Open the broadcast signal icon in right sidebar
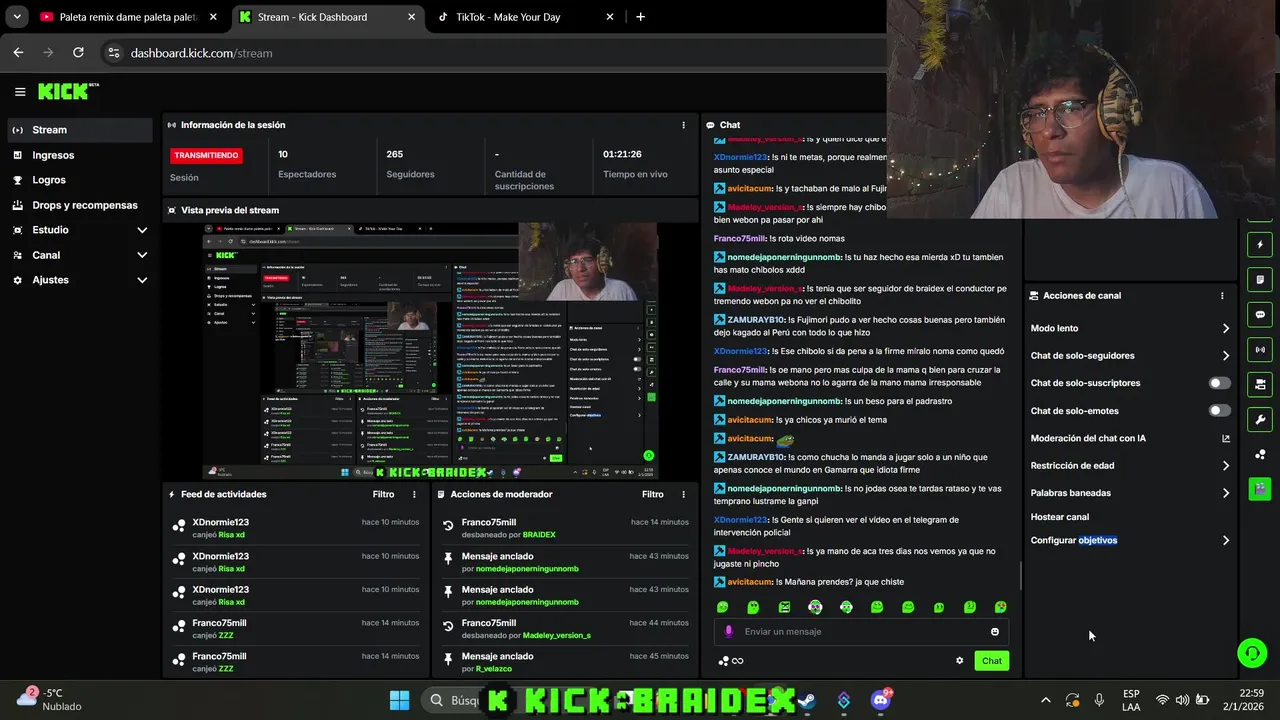 coord(1259,350)
